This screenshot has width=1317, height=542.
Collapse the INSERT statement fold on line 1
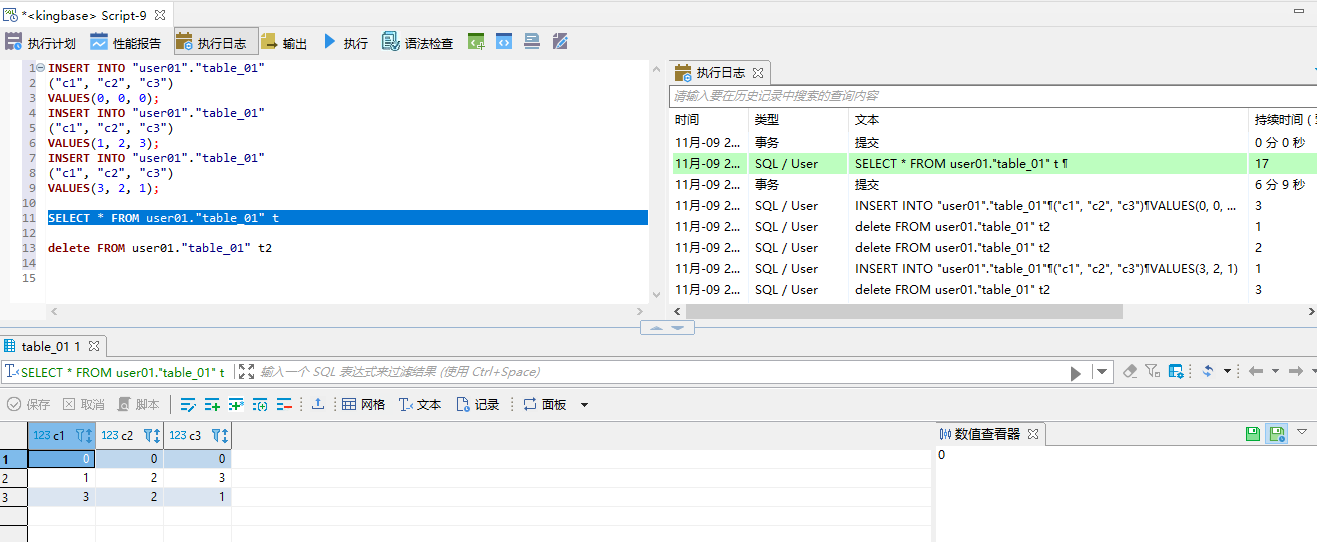40,68
